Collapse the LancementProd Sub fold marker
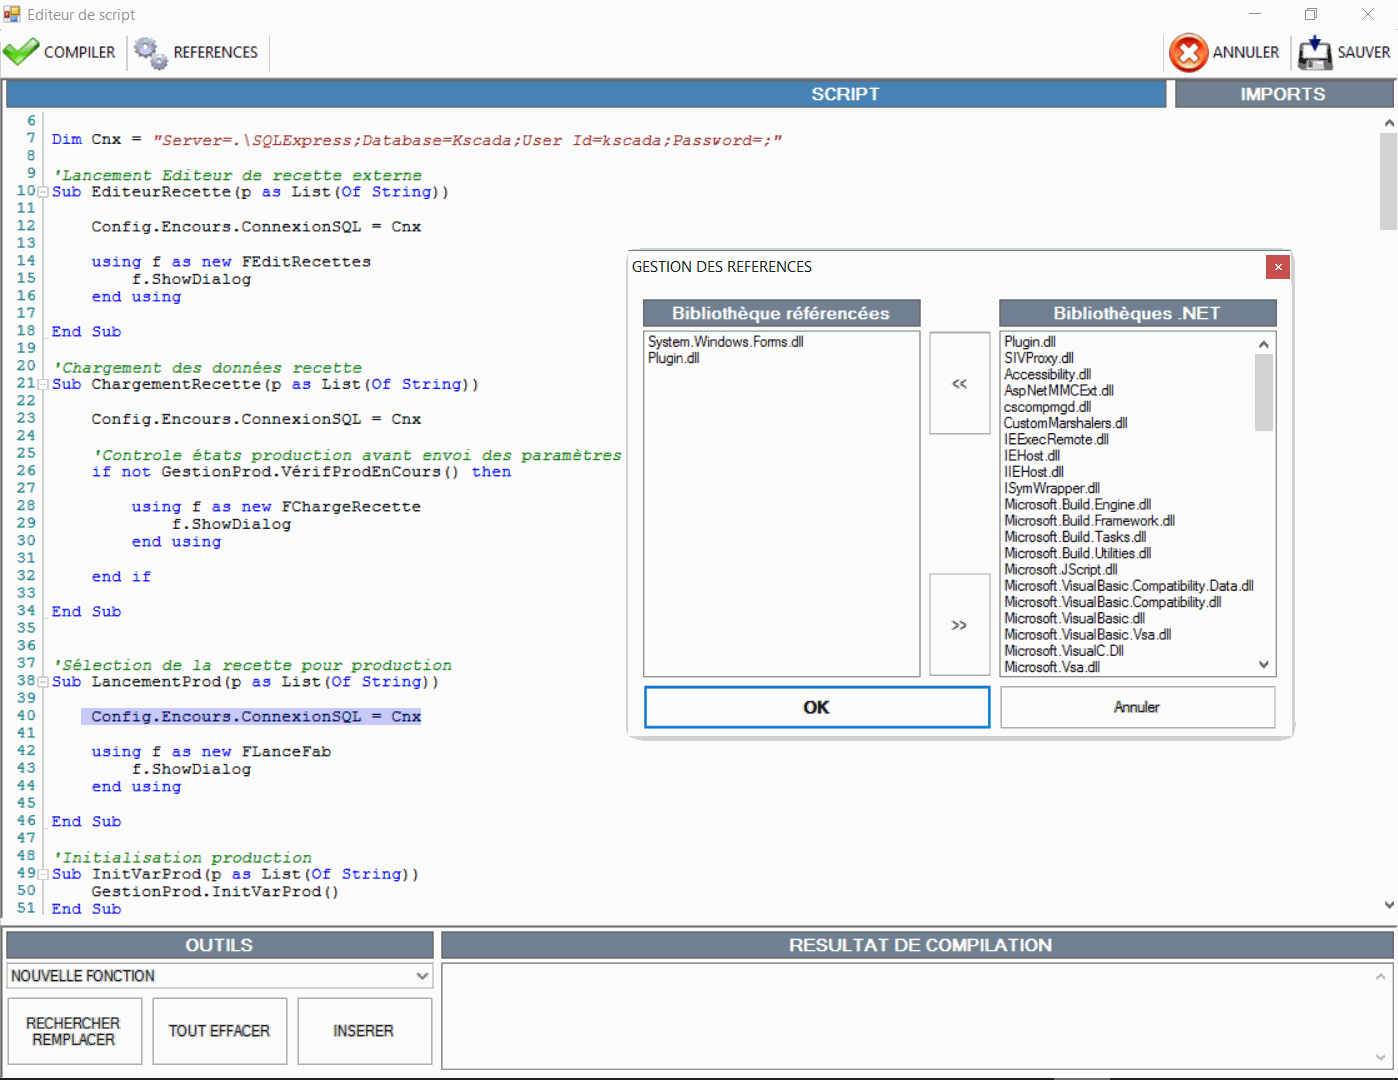1398x1080 pixels. (x=43, y=682)
